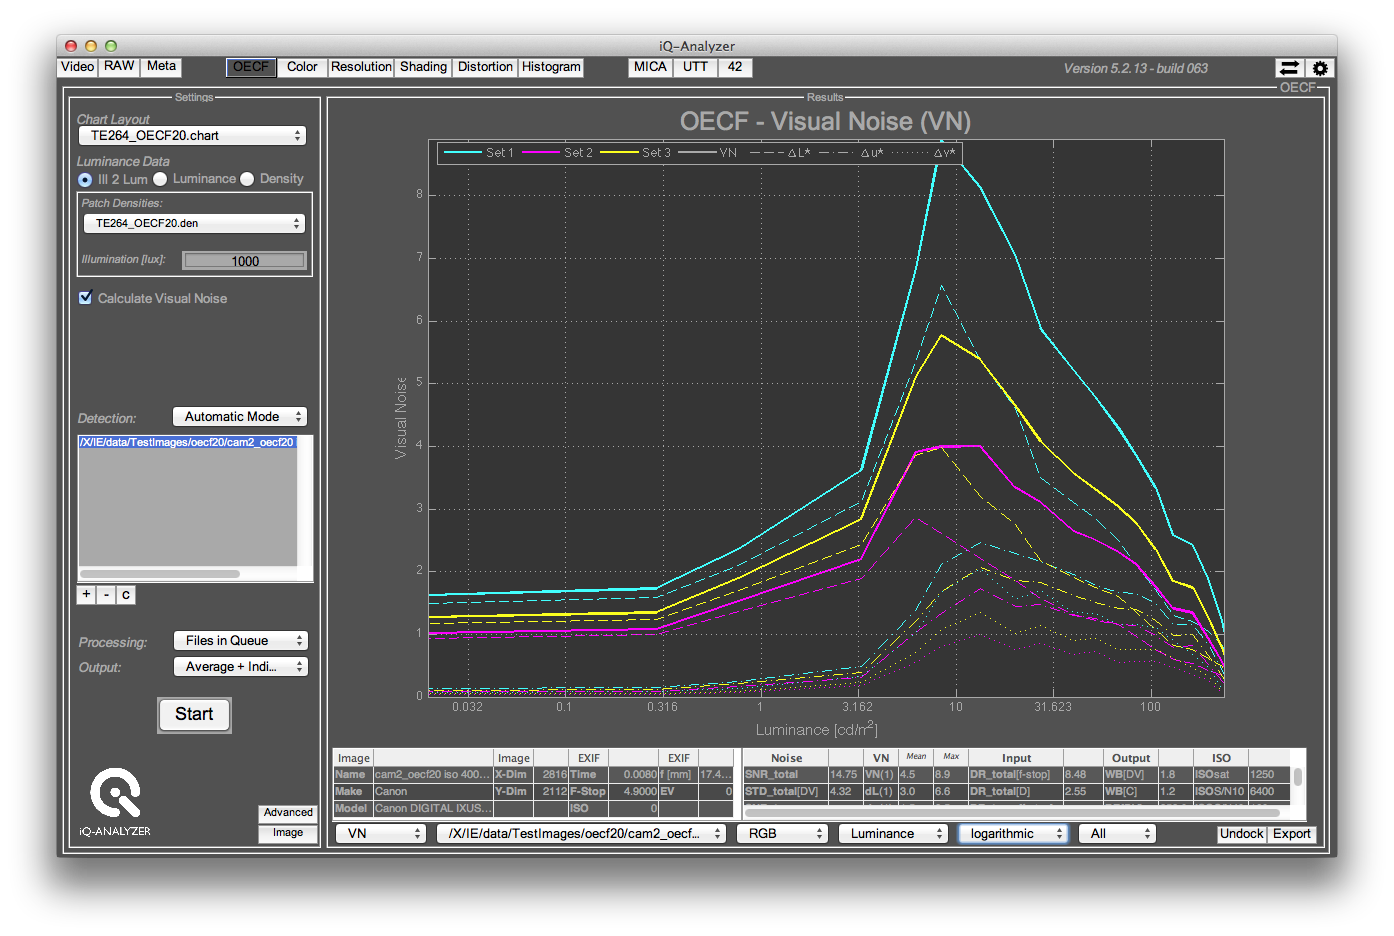Click the Make Canon table cell
This screenshot has height=936, width=1394.
(x=433, y=792)
